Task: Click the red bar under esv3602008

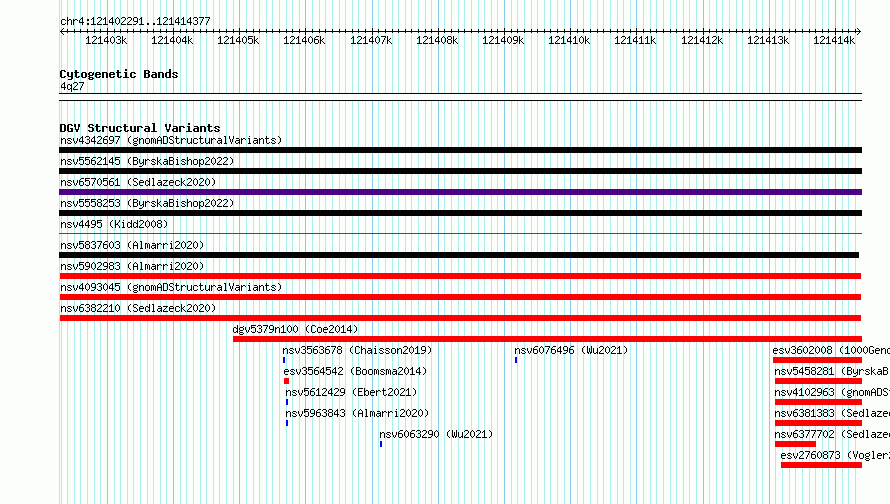Action: [x=817, y=360]
